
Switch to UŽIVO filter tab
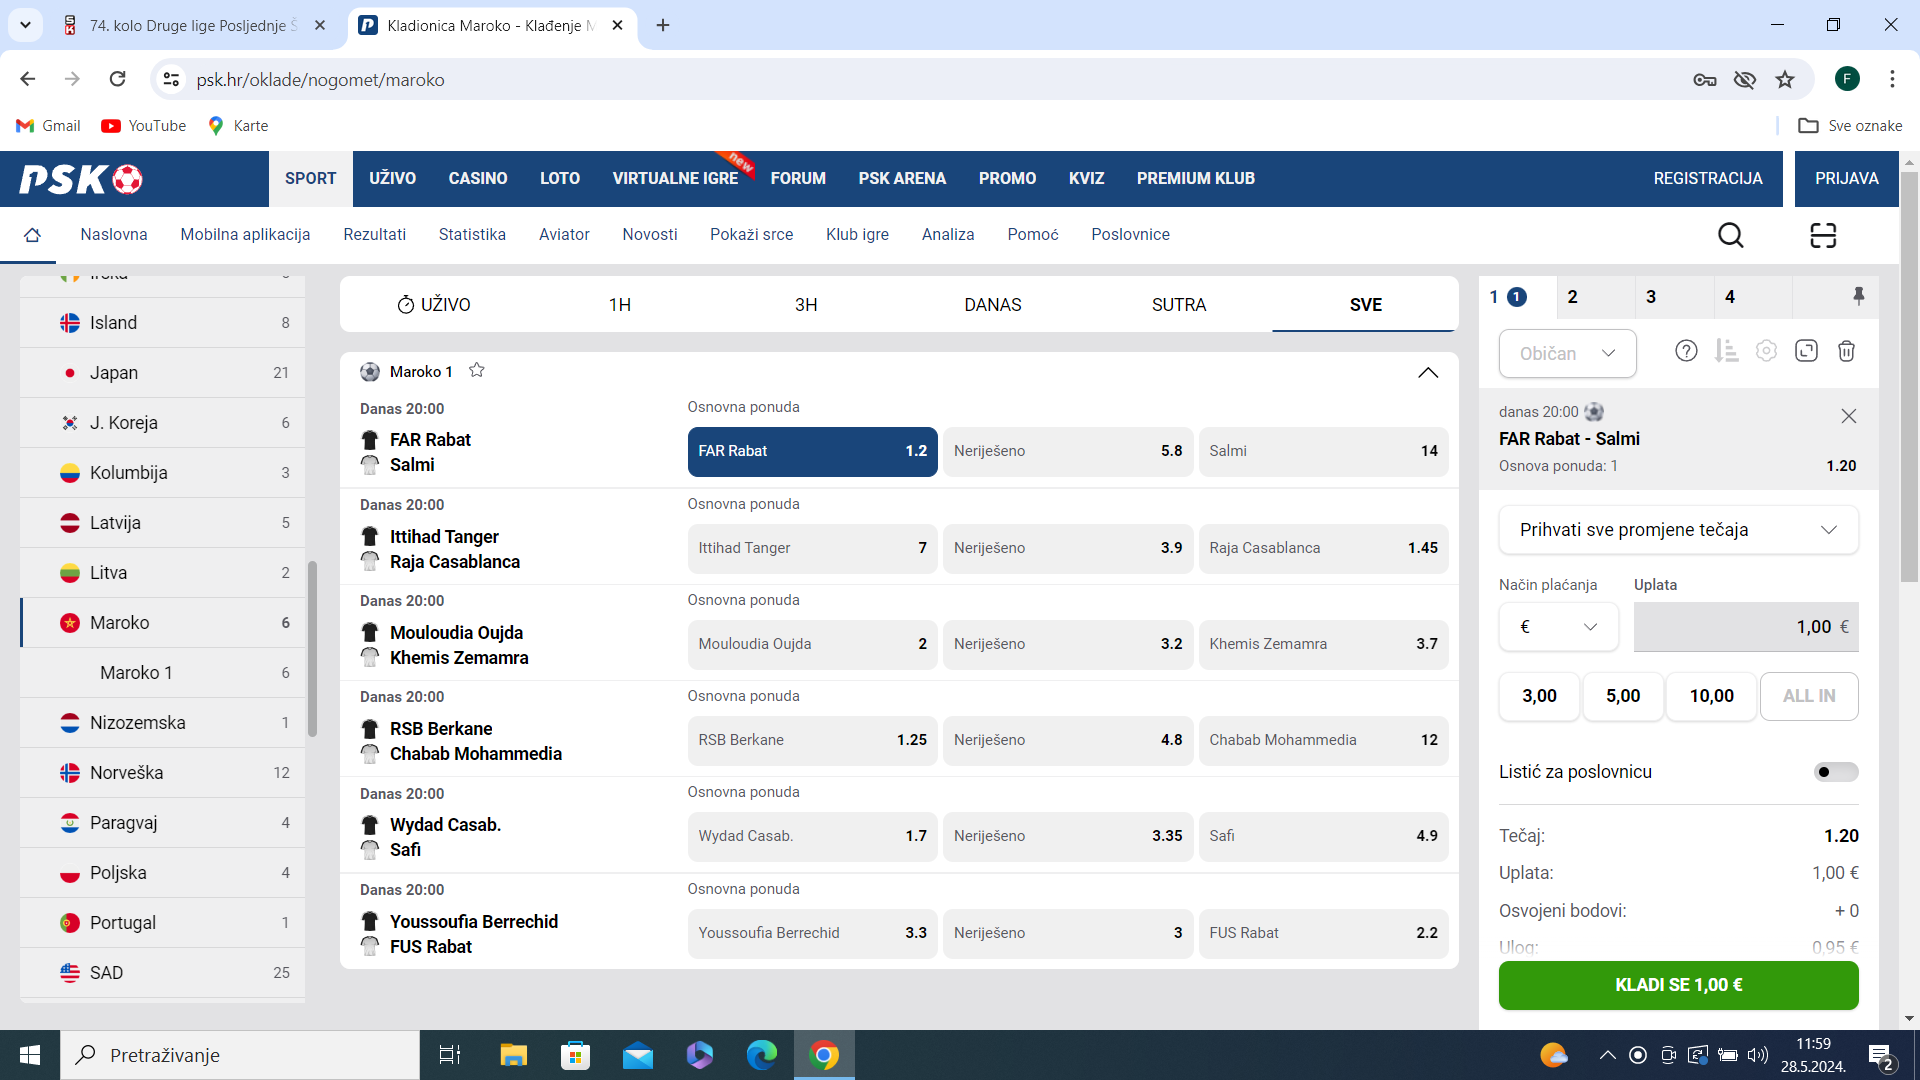click(433, 305)
